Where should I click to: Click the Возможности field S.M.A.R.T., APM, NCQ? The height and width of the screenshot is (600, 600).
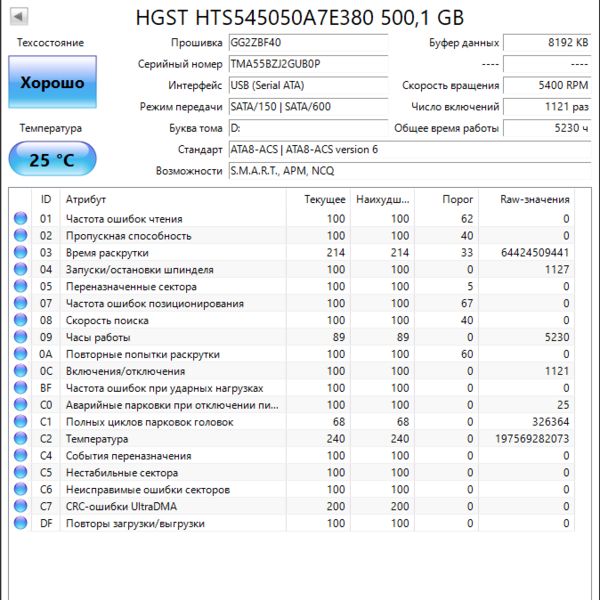(x=410, y=171)
